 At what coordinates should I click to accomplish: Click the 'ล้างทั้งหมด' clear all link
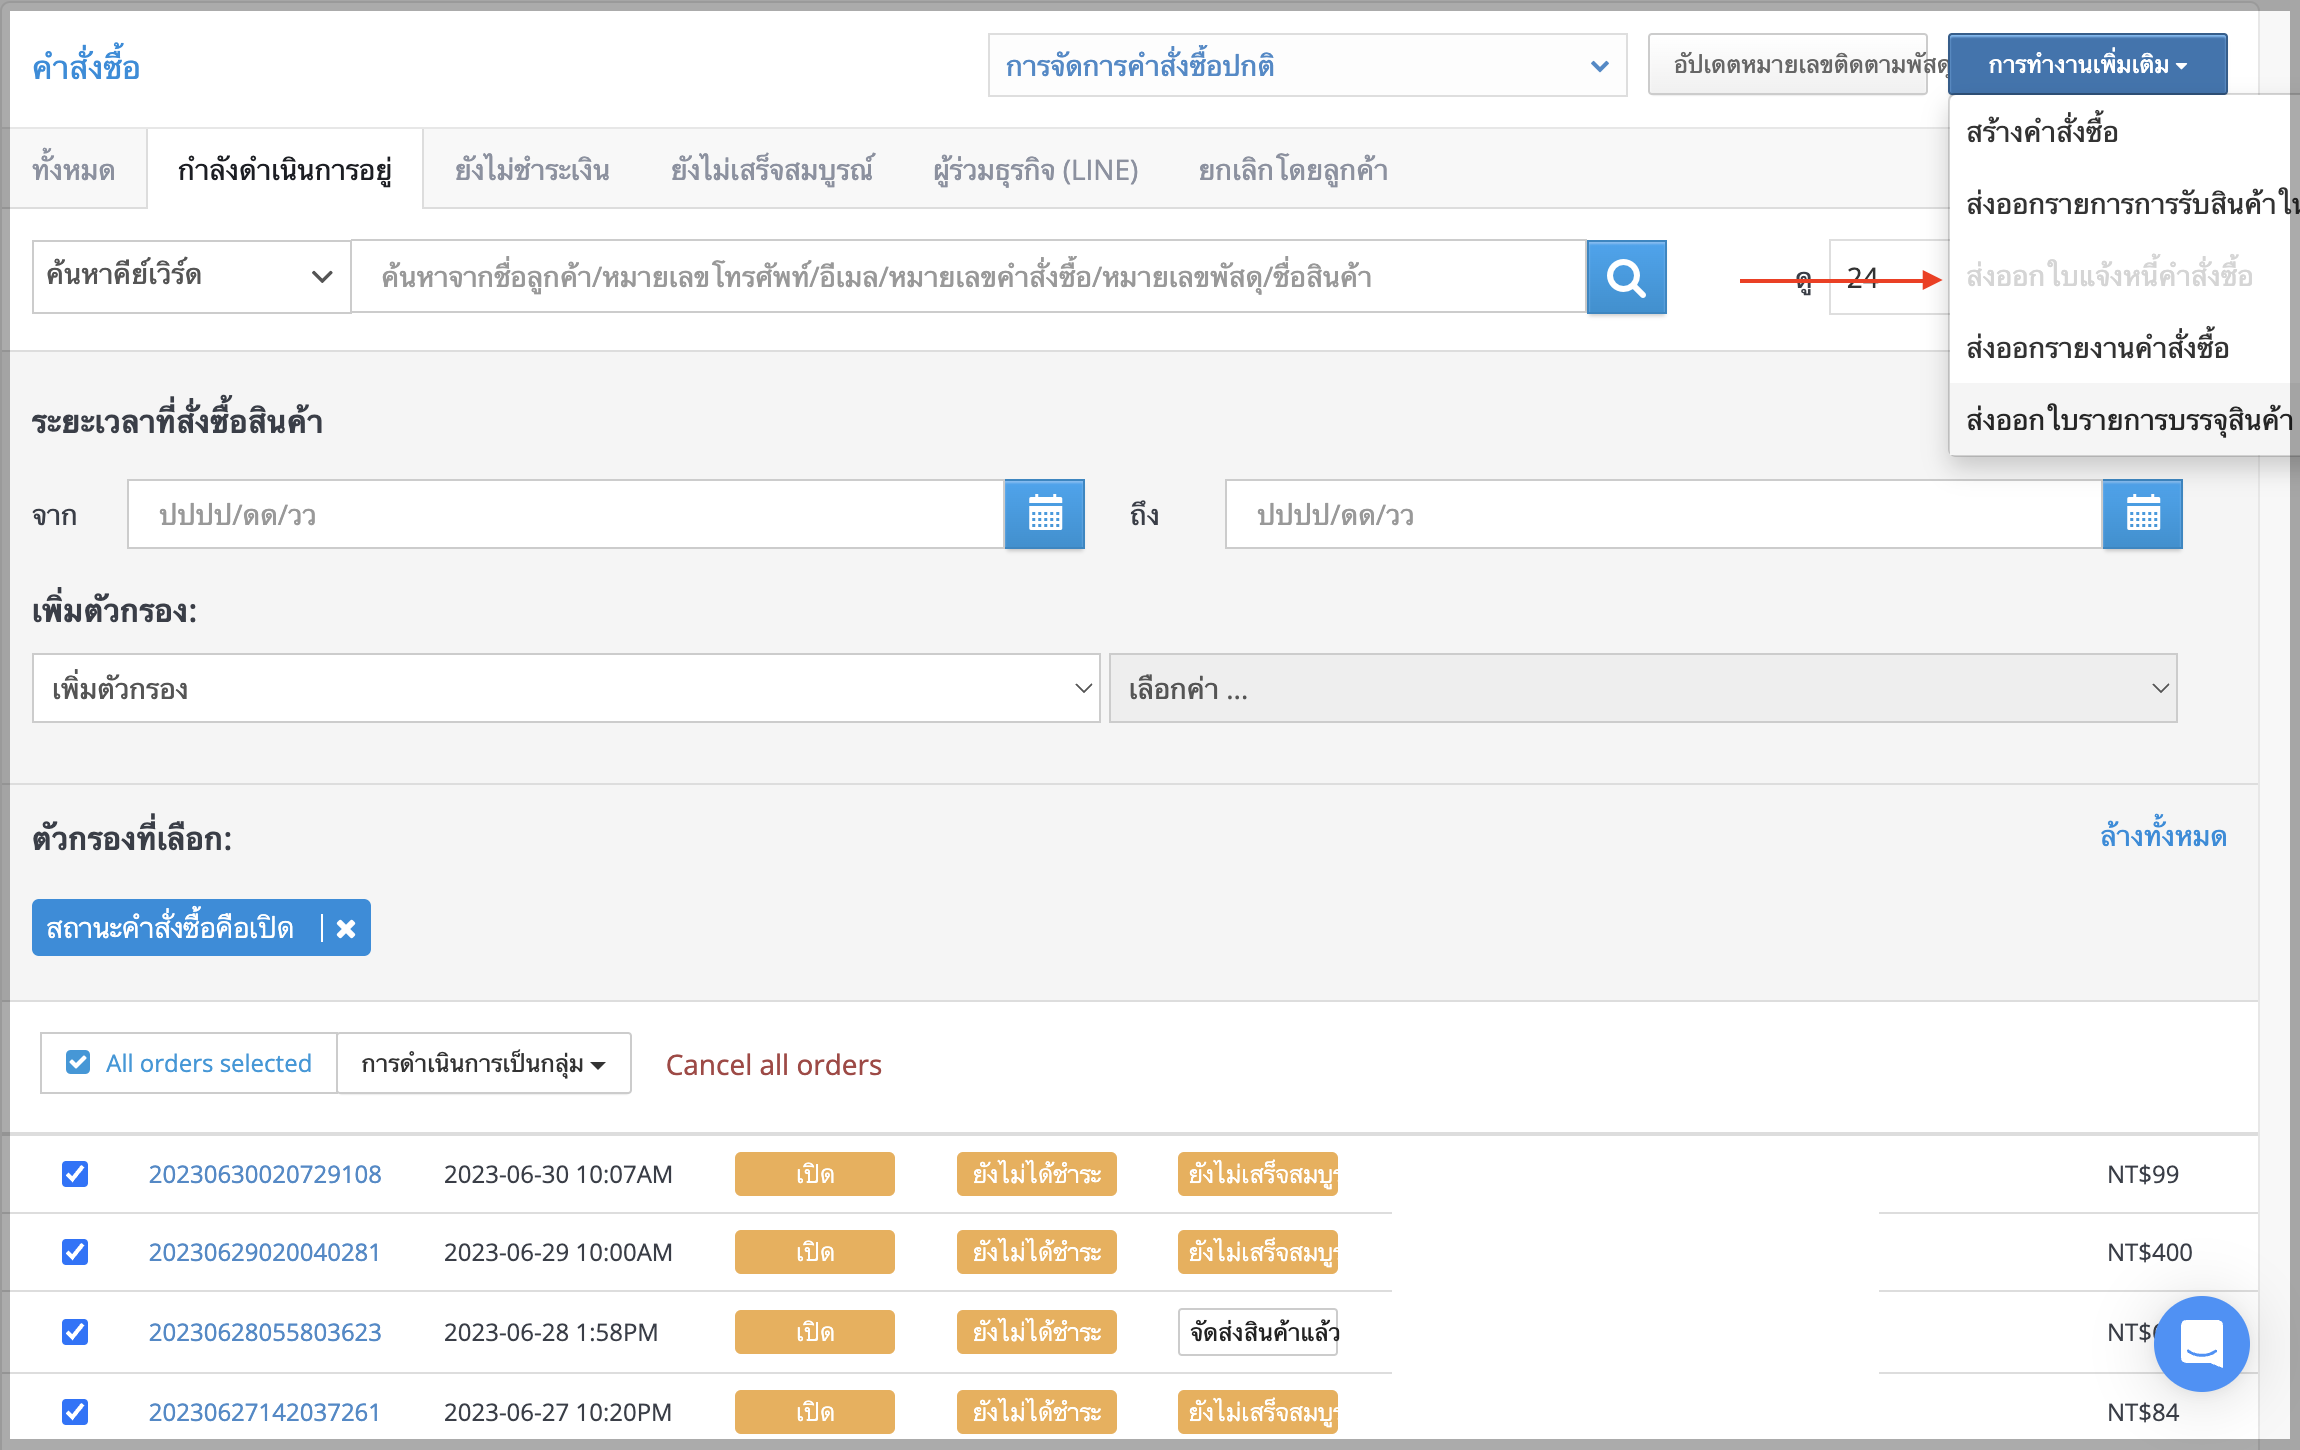click(x=2163, y=836)
